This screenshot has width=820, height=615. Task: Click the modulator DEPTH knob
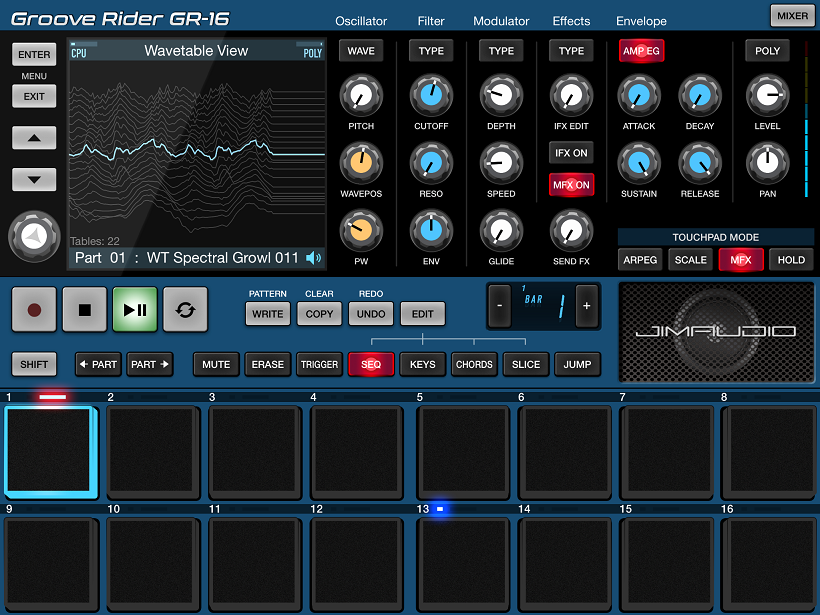coord(501,96)
